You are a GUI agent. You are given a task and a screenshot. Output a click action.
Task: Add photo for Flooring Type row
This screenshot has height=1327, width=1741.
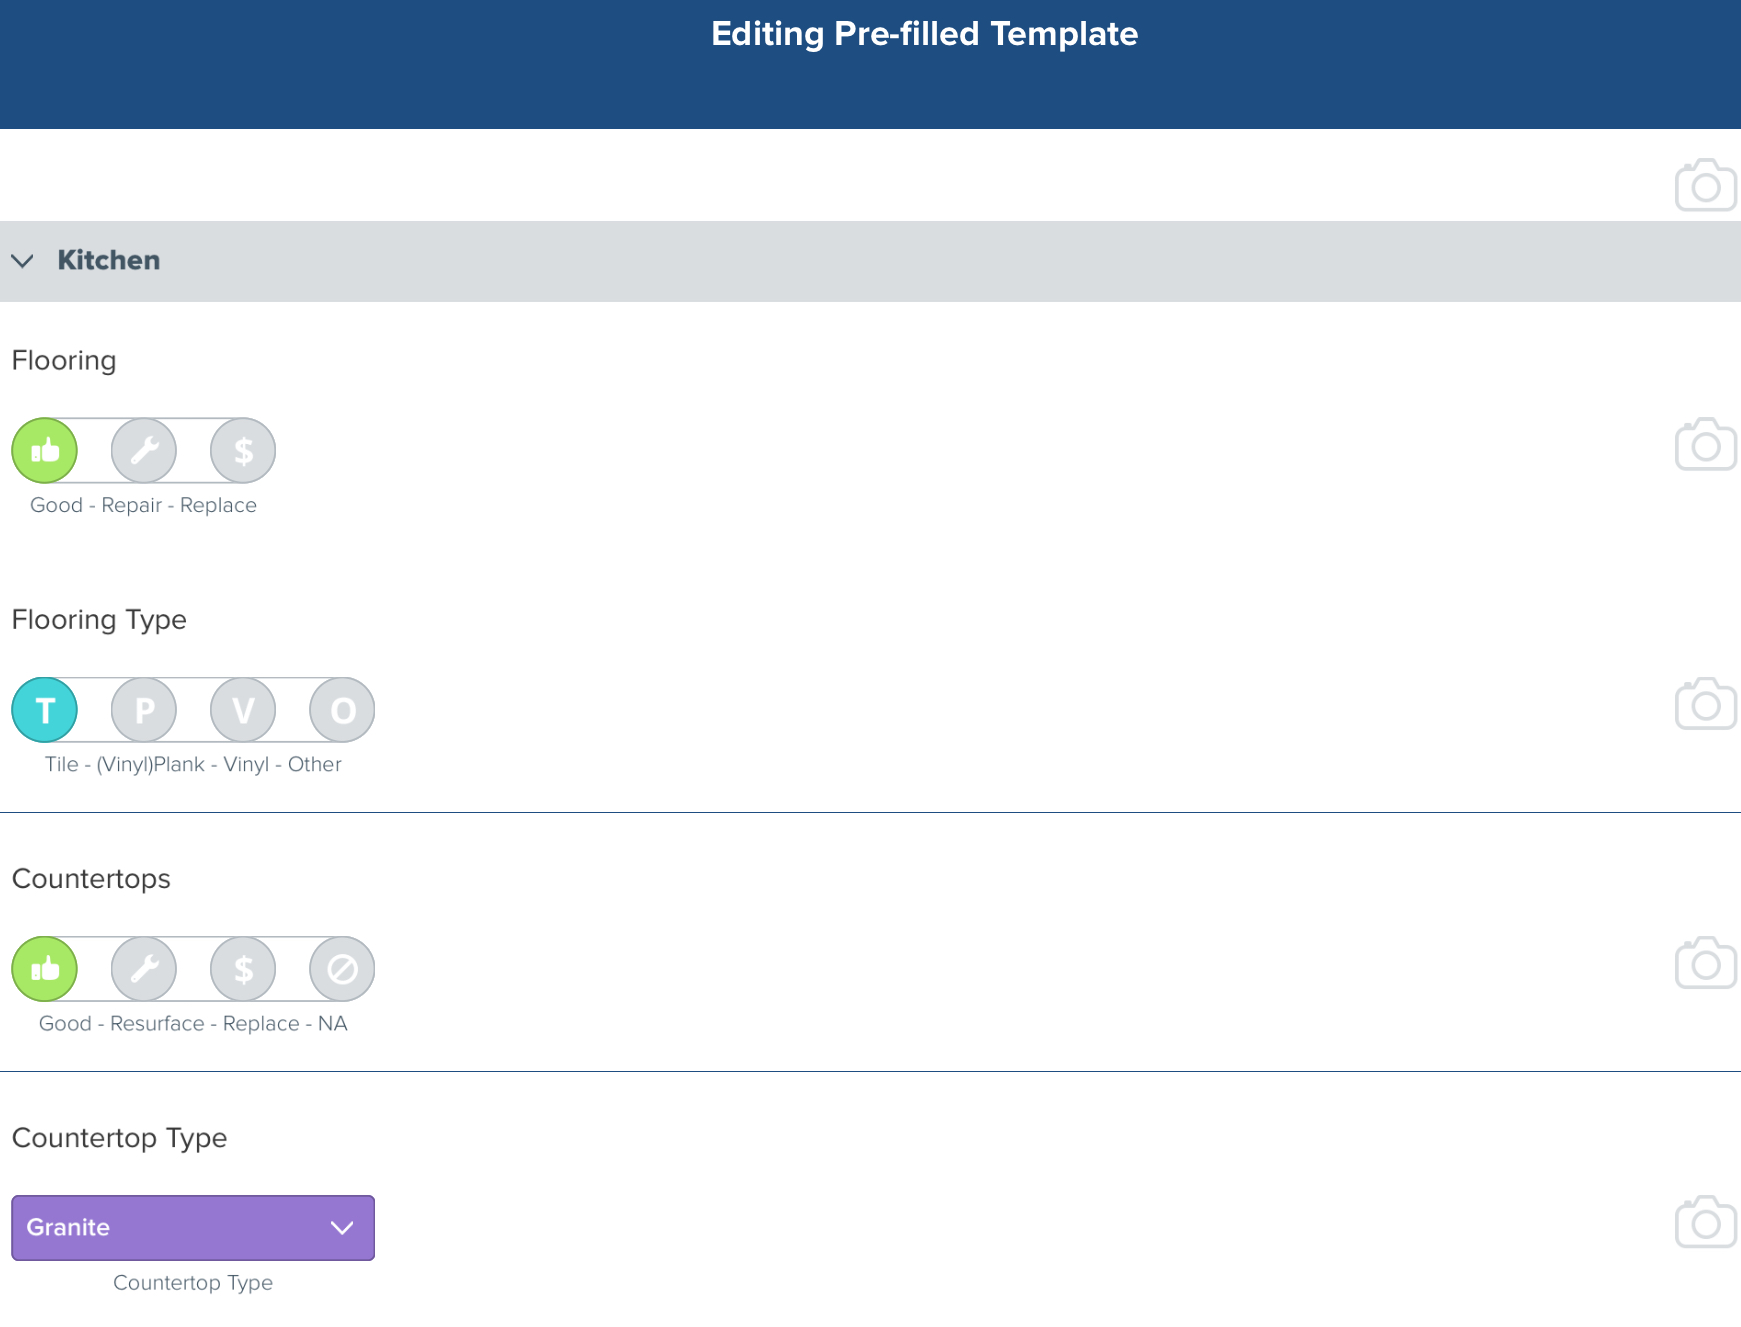(1705, 704)
